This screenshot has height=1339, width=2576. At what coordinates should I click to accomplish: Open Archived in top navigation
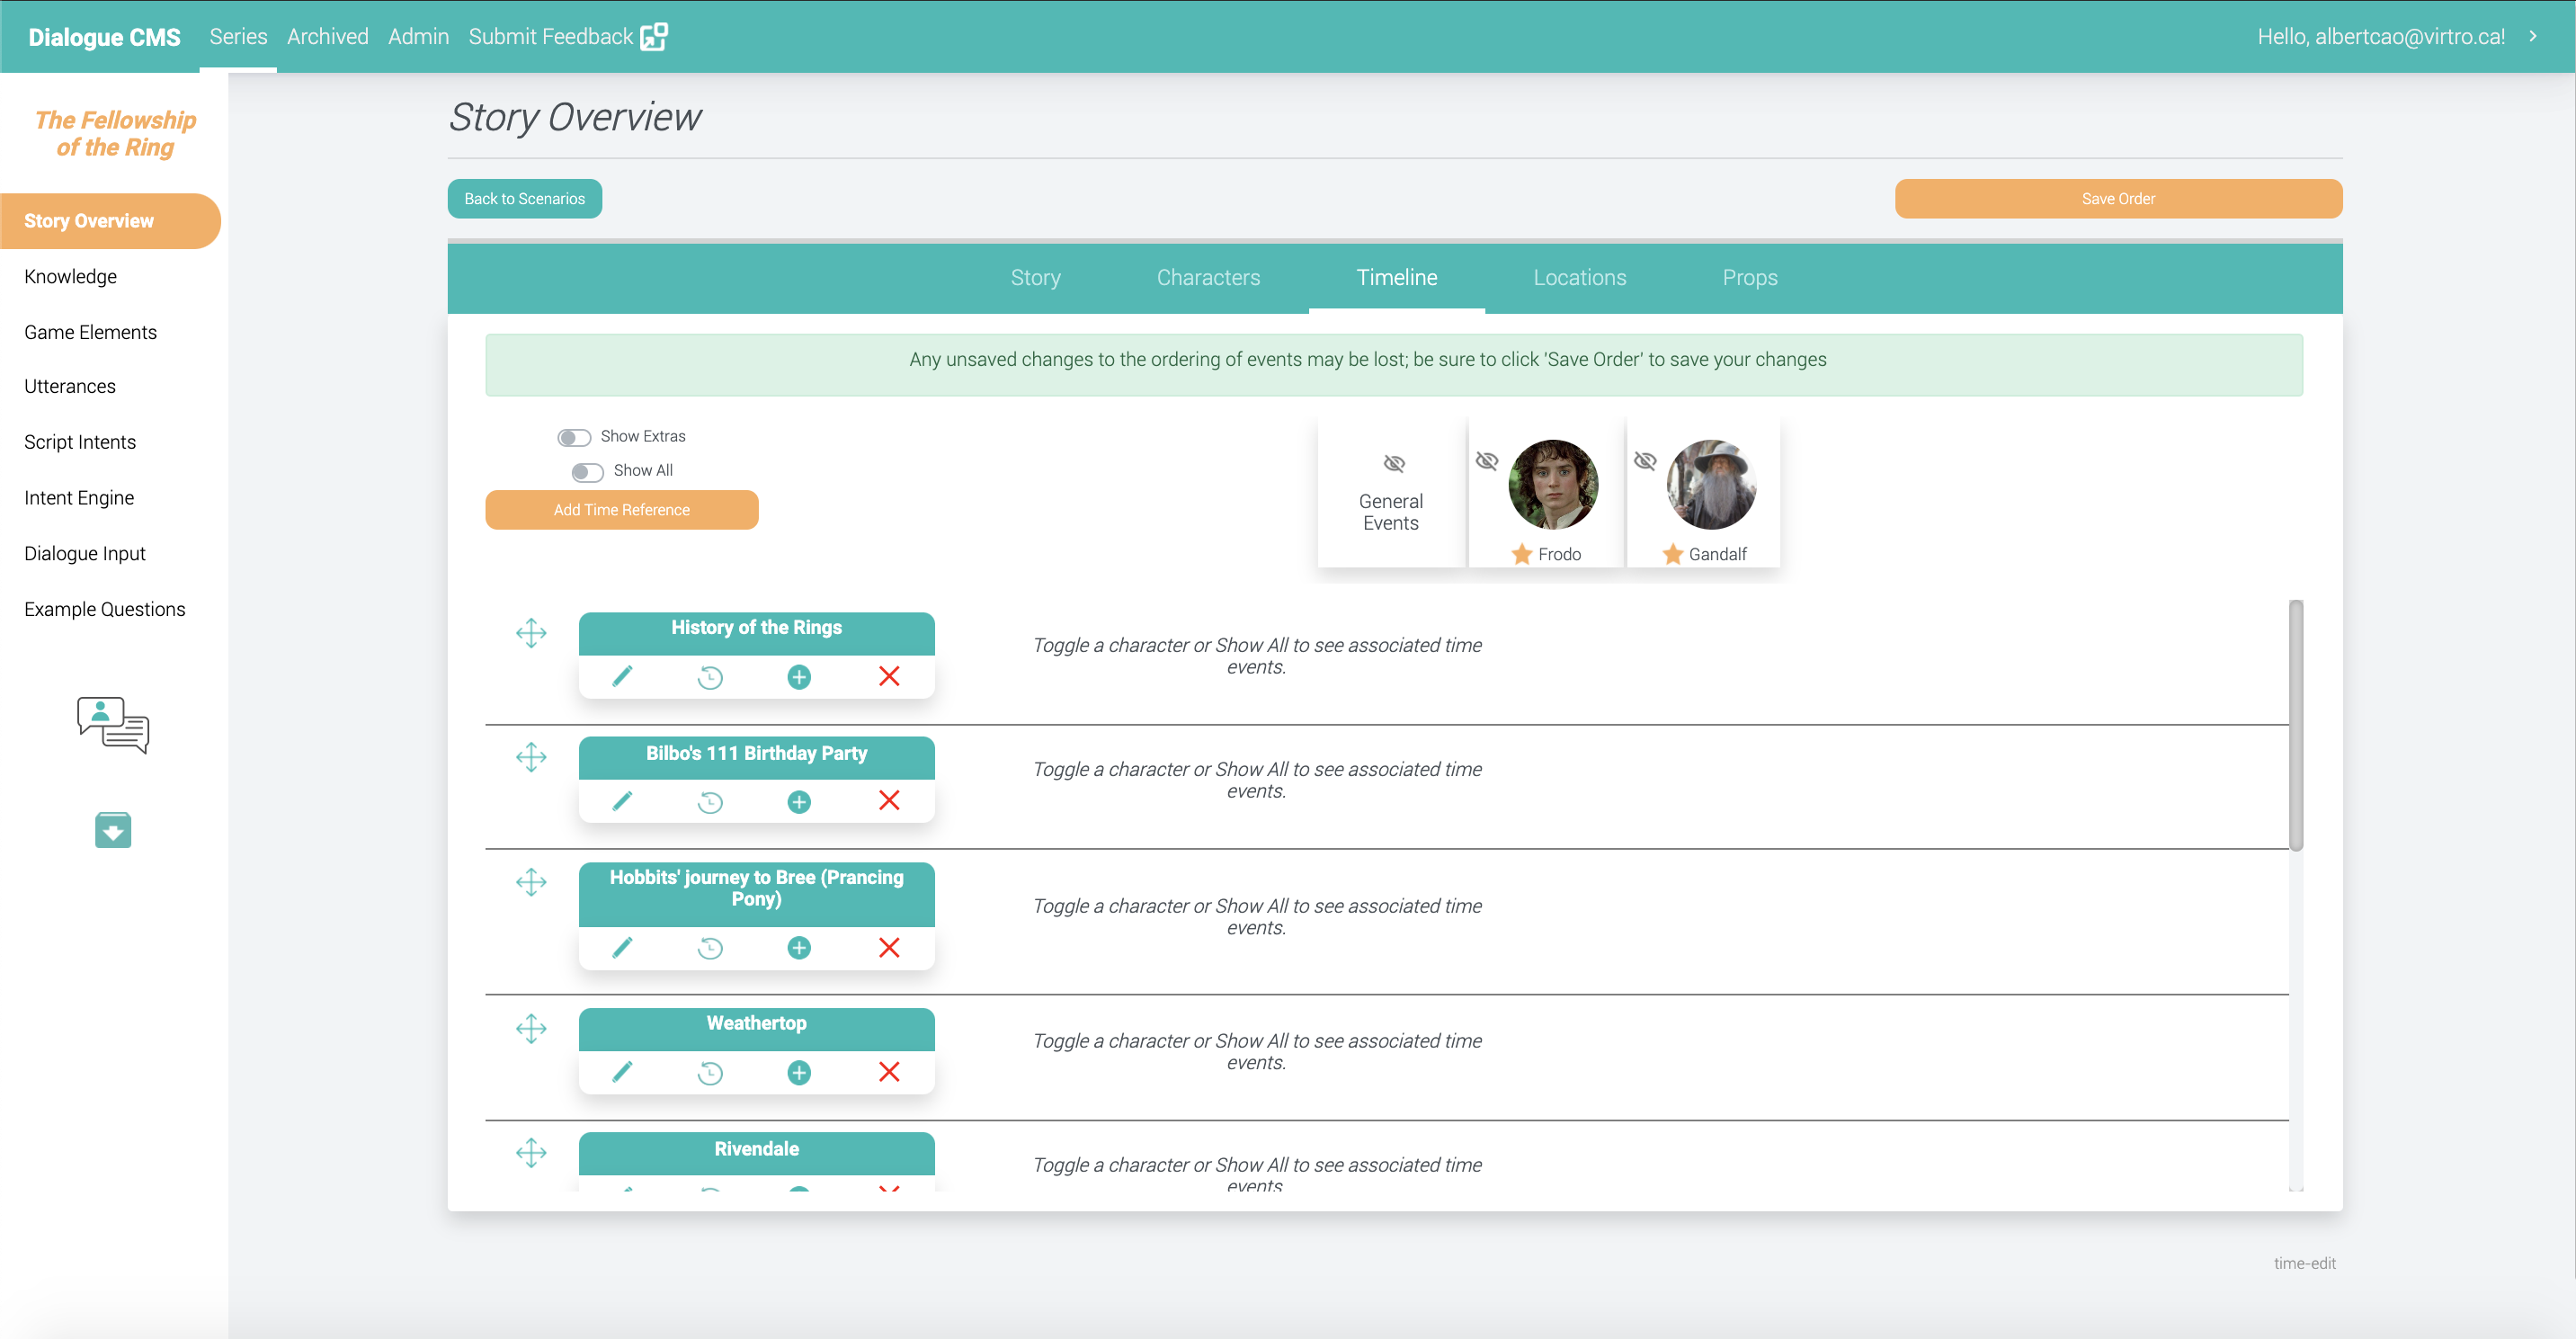pyautogui.click(x=327, y=37)
